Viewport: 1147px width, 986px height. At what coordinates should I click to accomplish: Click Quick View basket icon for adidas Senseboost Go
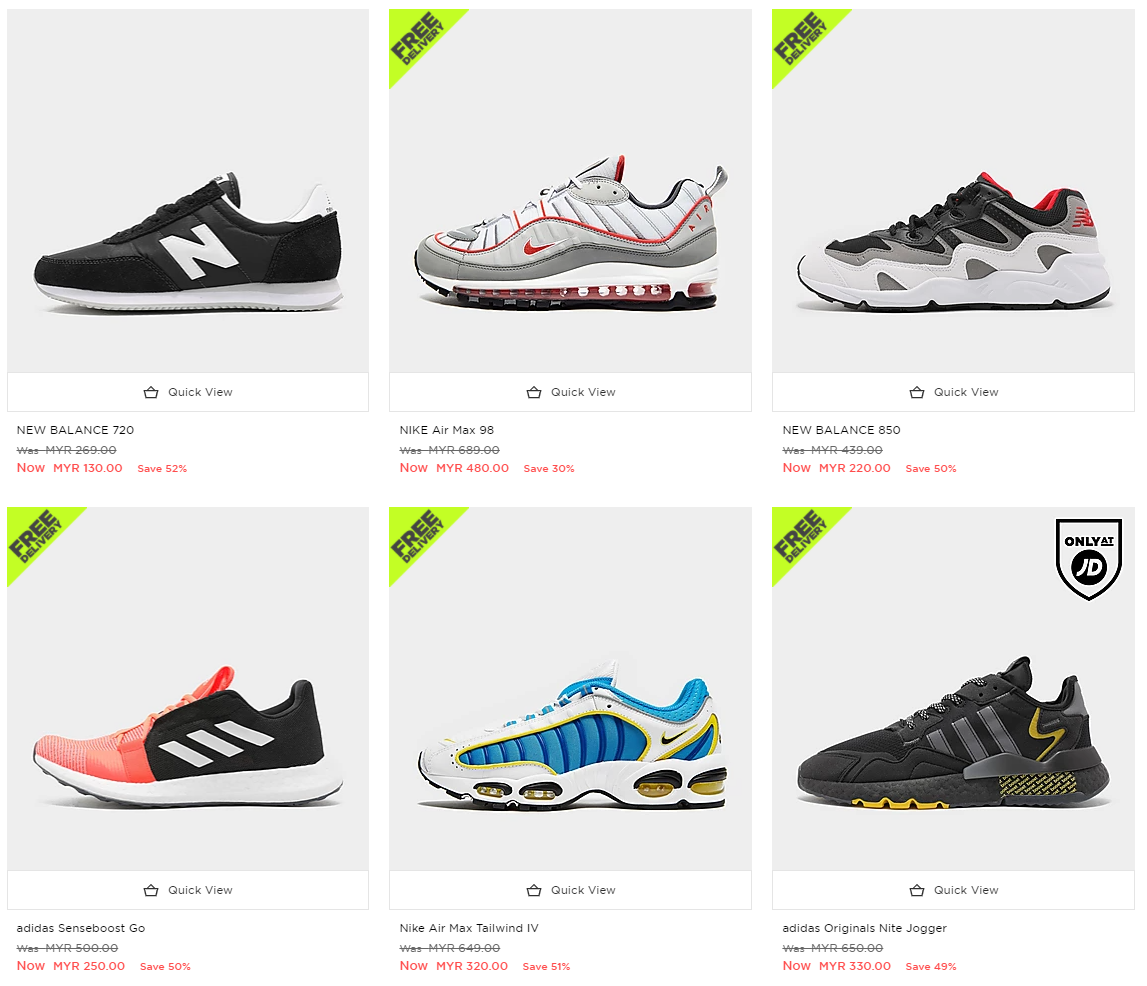[x=151, y=890]
